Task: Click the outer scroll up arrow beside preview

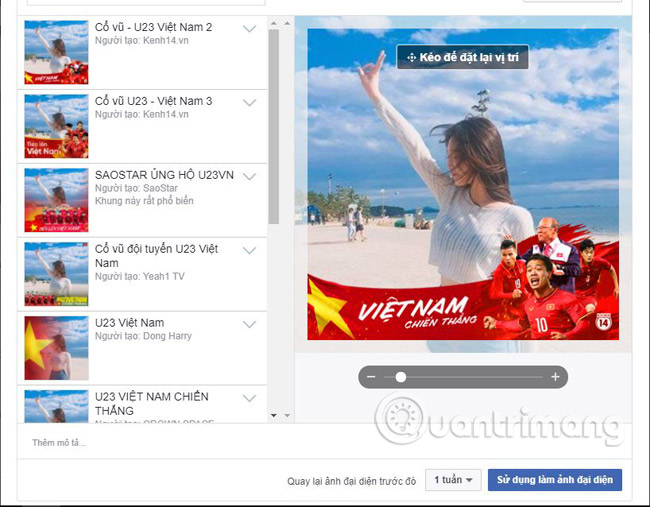Action: [287, 23]
